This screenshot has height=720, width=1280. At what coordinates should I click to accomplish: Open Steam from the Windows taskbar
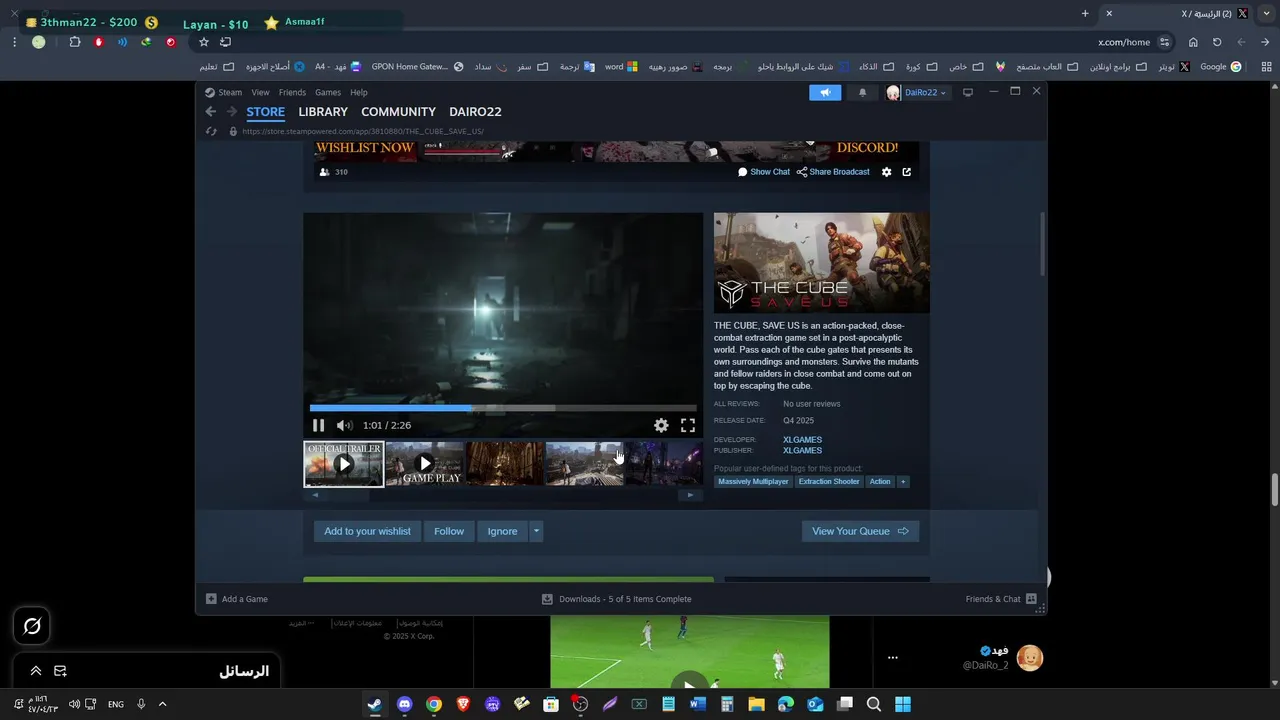click(374, 704)
